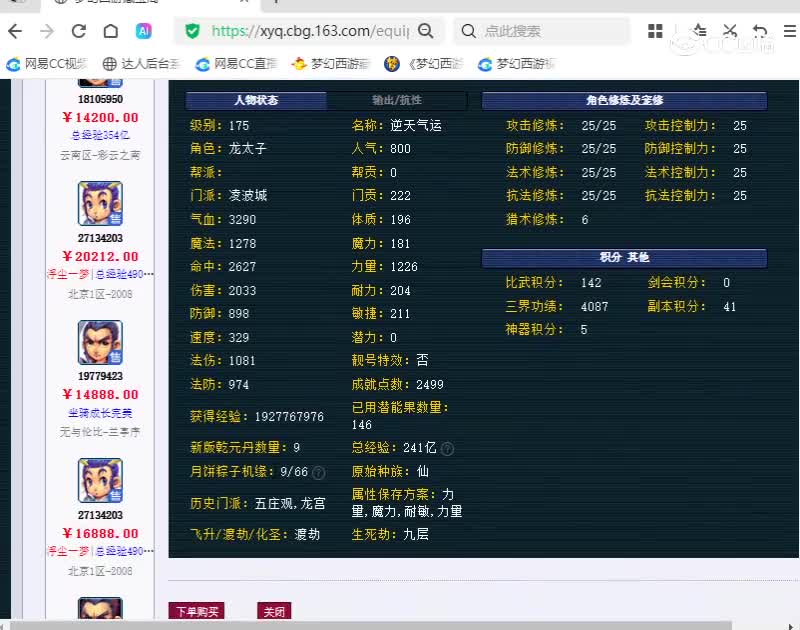Image resolution: width=800 pixels, height=630 pixels.
Task: Click the 门派: 凌波城 value
Action: click(x=248, y=195)
